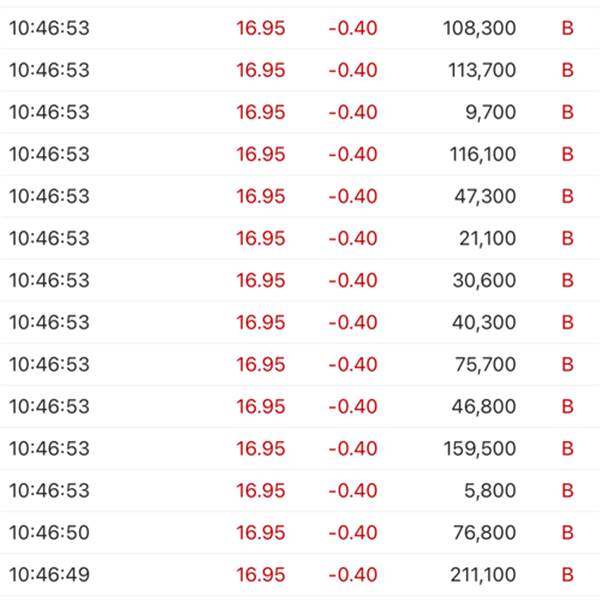
Task: Click the 9,700 volume trade row
Action: (x=300, y=112)
